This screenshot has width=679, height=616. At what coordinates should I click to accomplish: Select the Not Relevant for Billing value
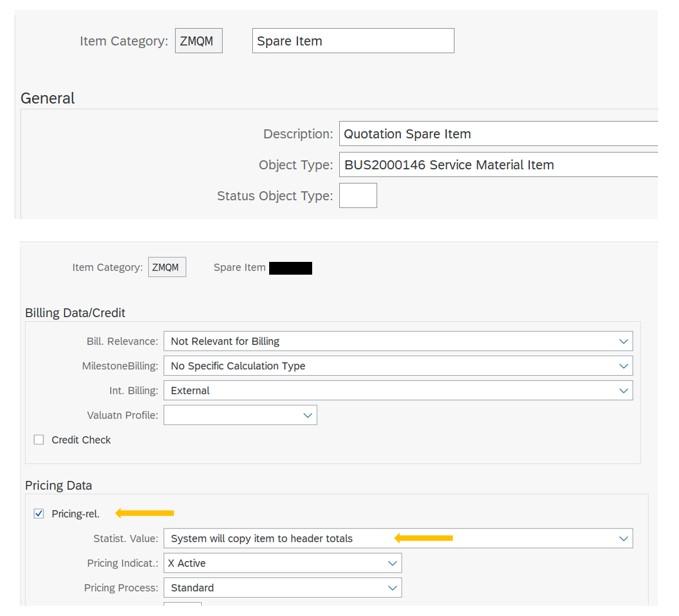click(x=225, y=341)
